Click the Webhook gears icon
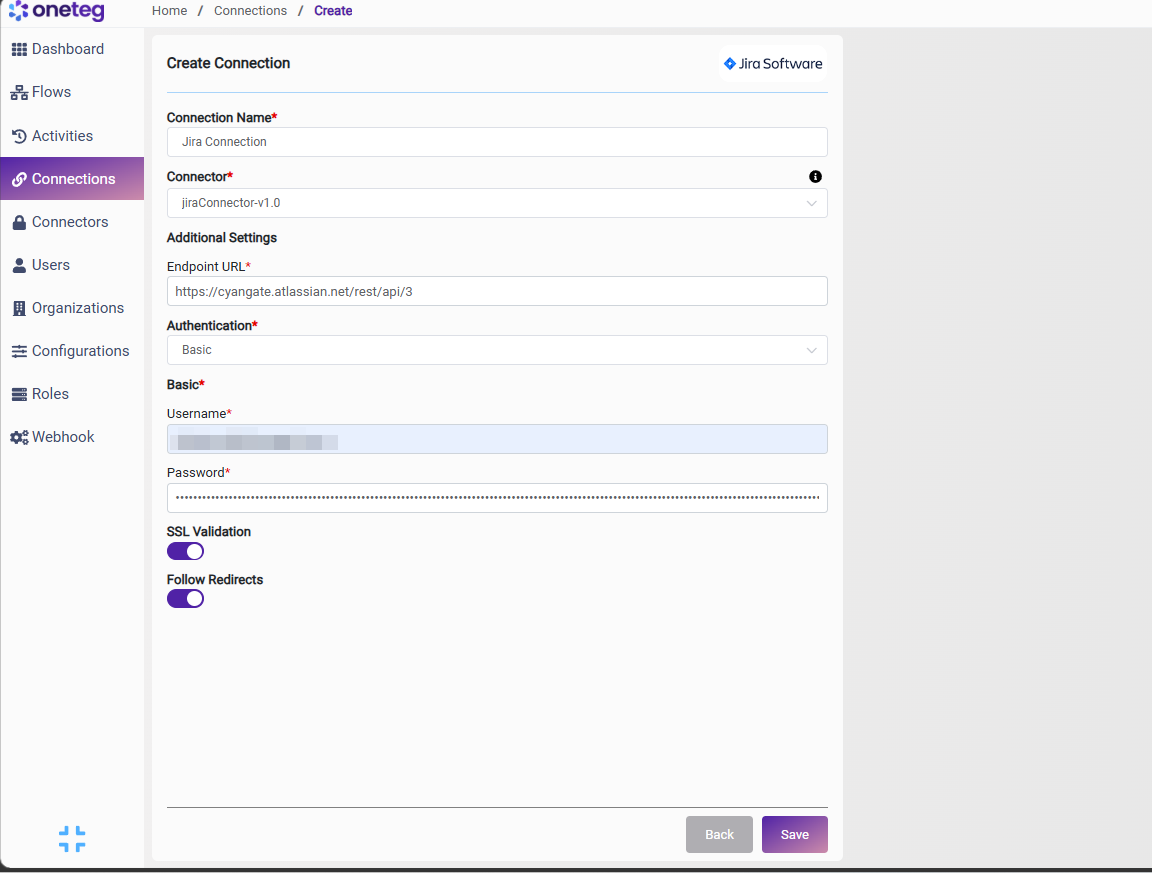The image size is (1152, 873). tap(19, 437)
